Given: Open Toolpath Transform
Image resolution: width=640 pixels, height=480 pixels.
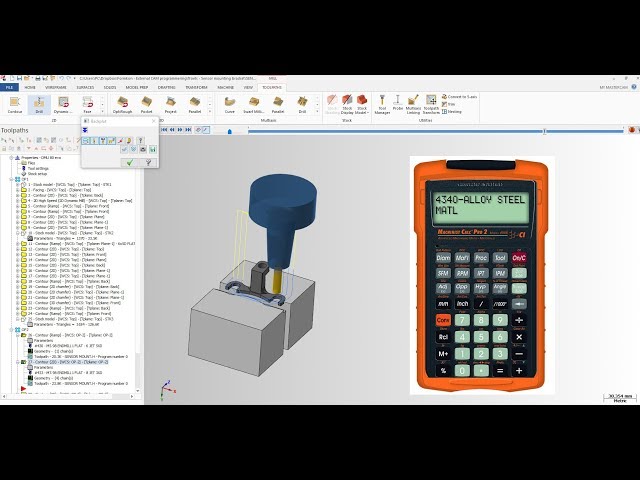Looking at the screenshot, I should tap(431, 104).
